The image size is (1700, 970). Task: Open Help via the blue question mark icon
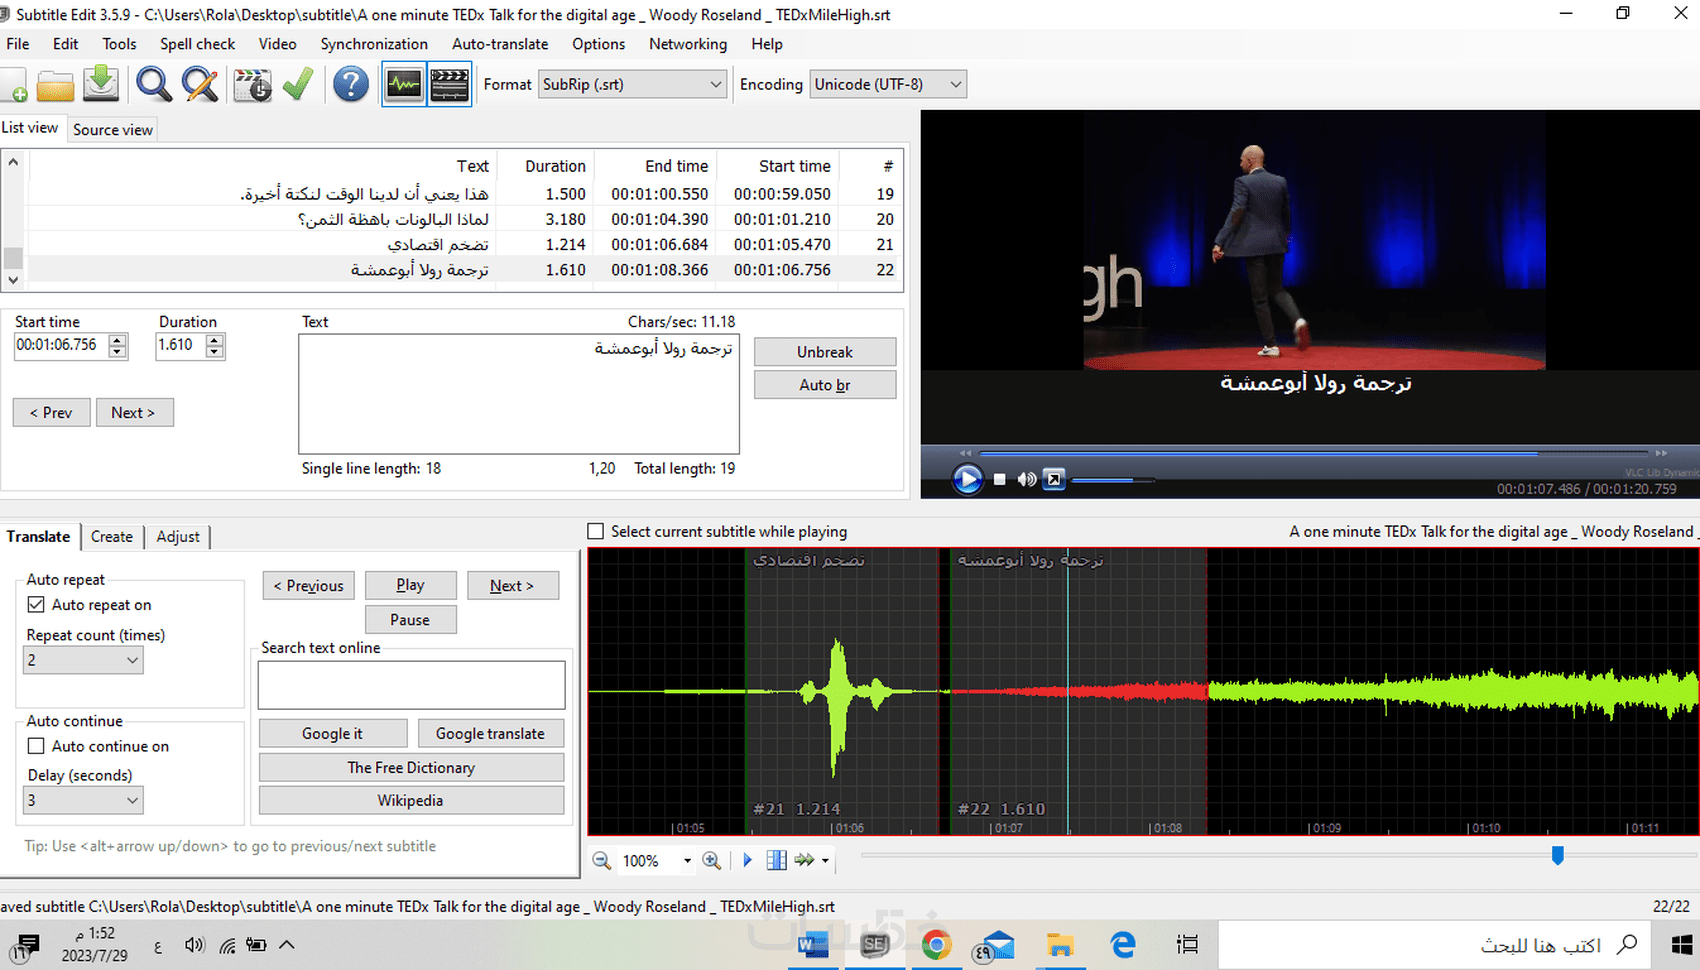(351, 85)
